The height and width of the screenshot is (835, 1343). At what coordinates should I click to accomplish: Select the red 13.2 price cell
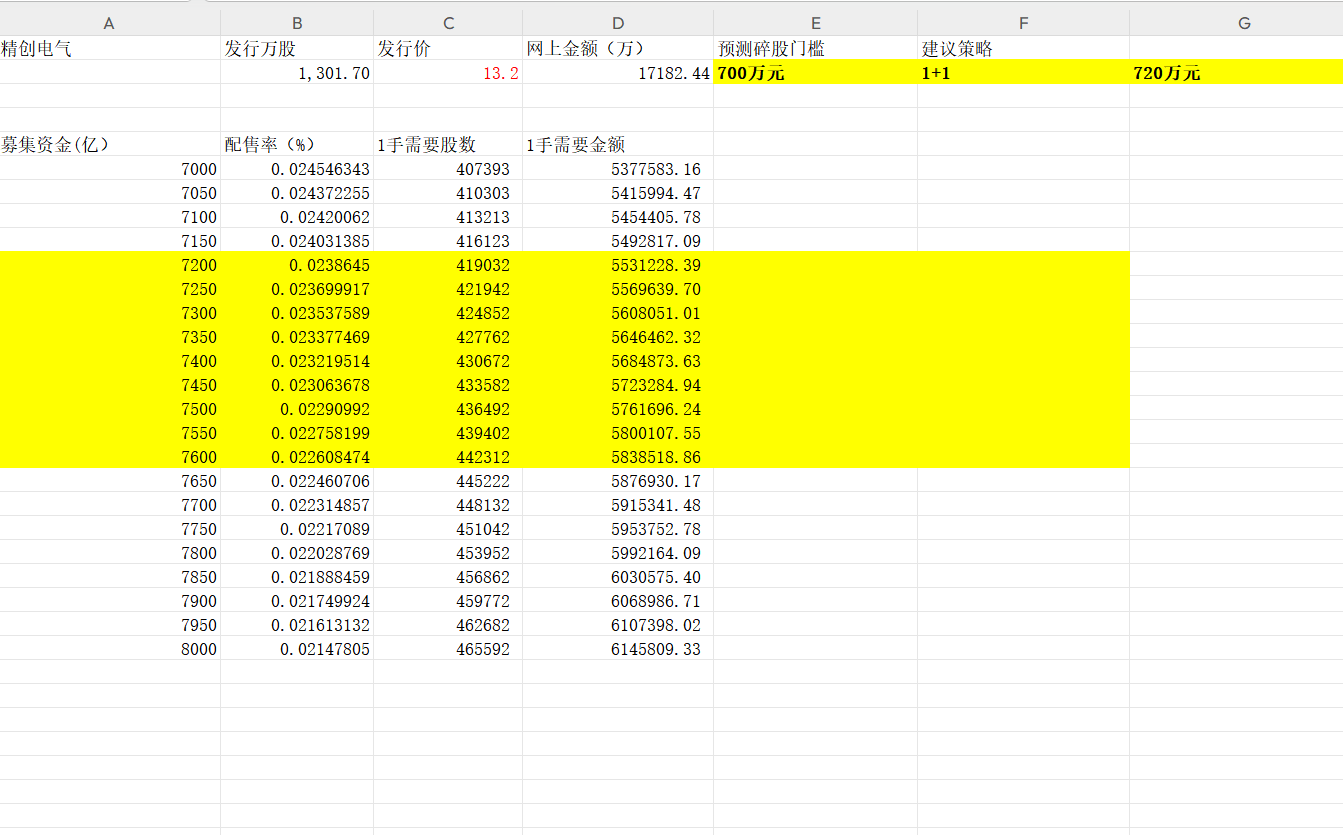[x=448, y=72]
